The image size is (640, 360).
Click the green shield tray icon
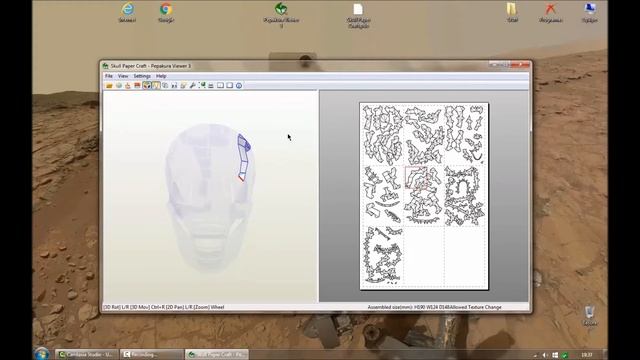click(x=565, y=355)
